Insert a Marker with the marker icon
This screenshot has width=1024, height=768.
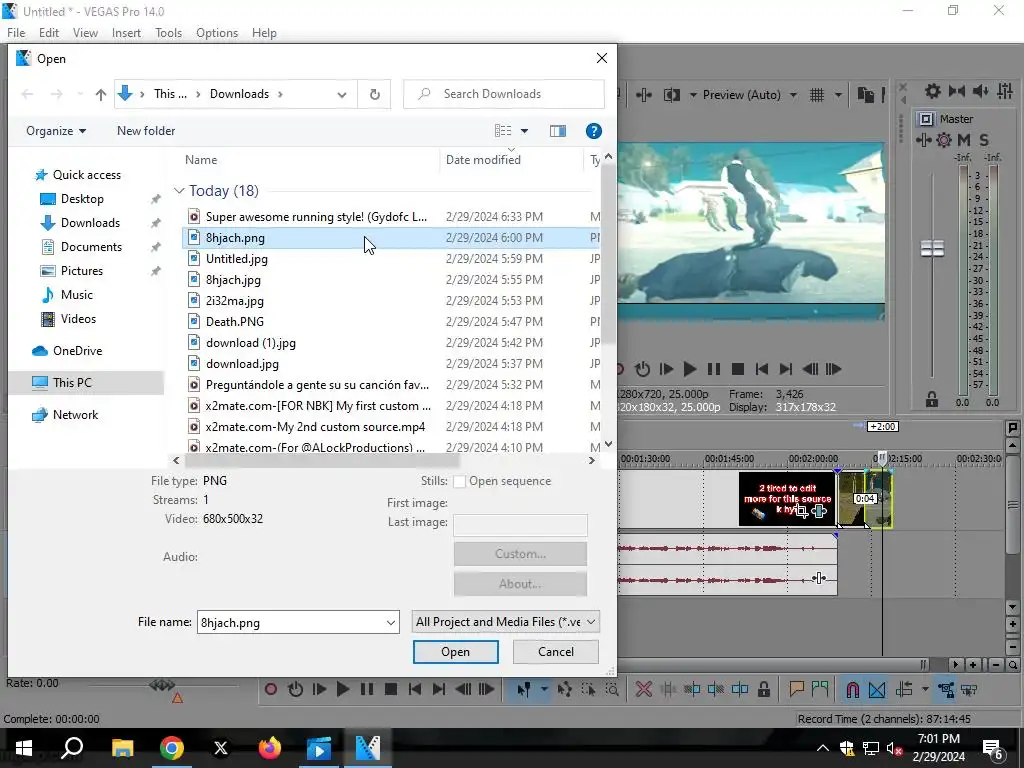point(796,689)
